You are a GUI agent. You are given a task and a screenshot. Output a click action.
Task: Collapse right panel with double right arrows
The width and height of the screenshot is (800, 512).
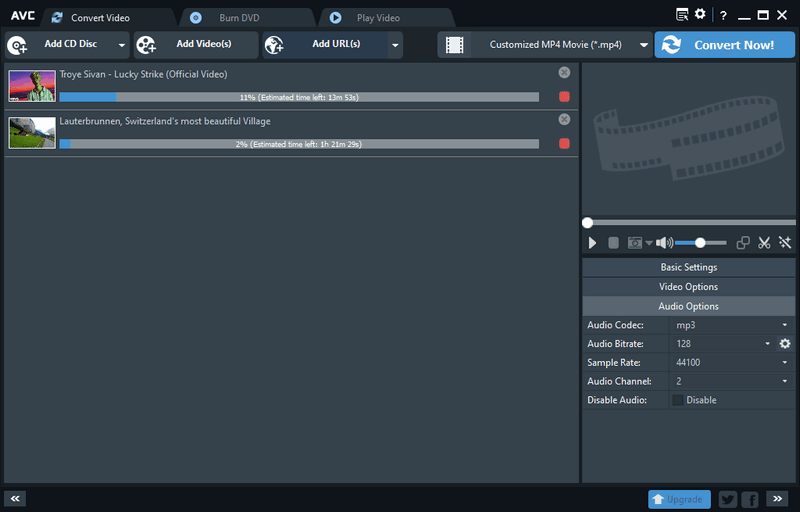777,499
